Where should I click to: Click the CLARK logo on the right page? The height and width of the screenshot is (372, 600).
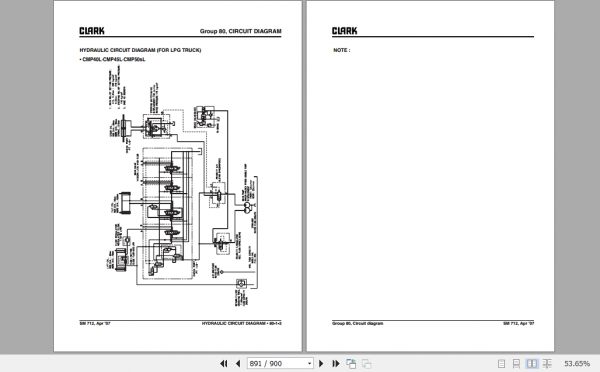coord(344,31)
